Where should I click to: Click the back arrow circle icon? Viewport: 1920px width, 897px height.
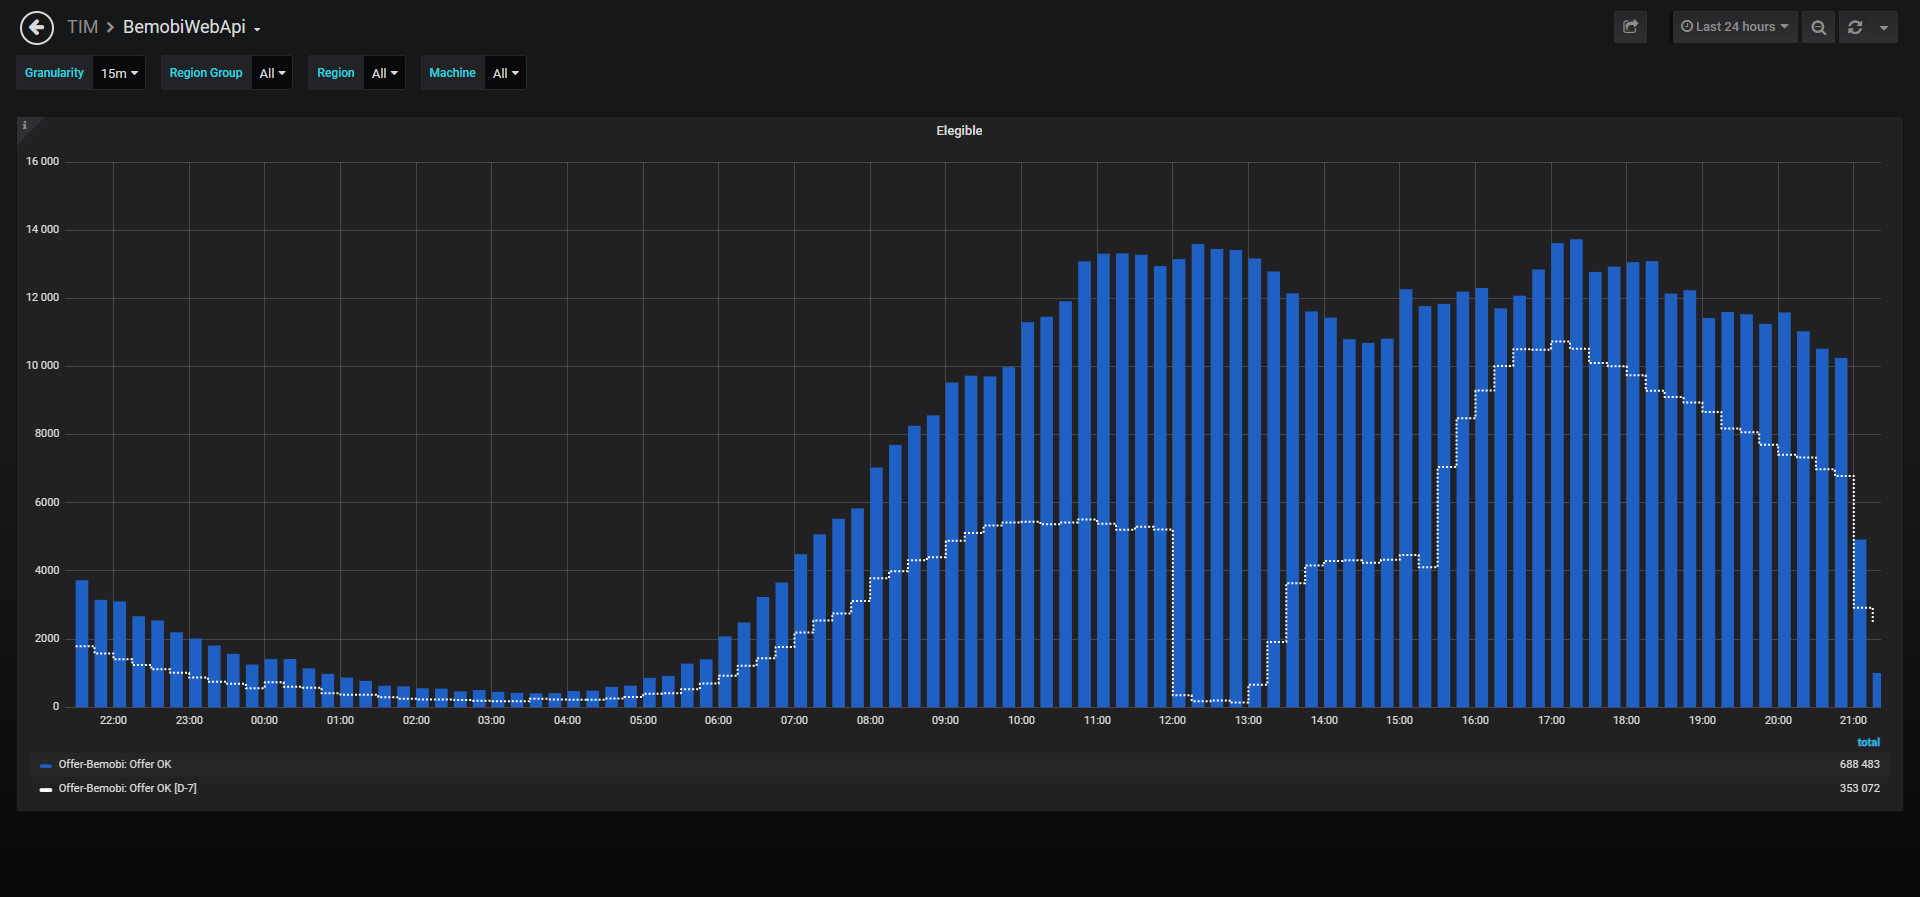(37, 27)
